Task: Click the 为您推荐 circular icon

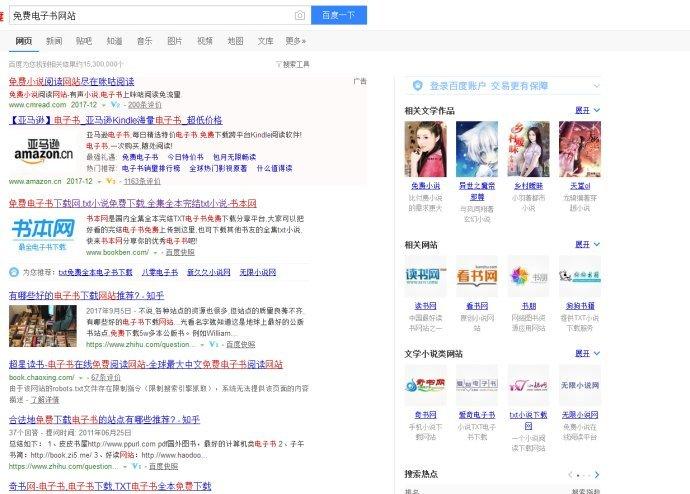Action: coord(14,272)
